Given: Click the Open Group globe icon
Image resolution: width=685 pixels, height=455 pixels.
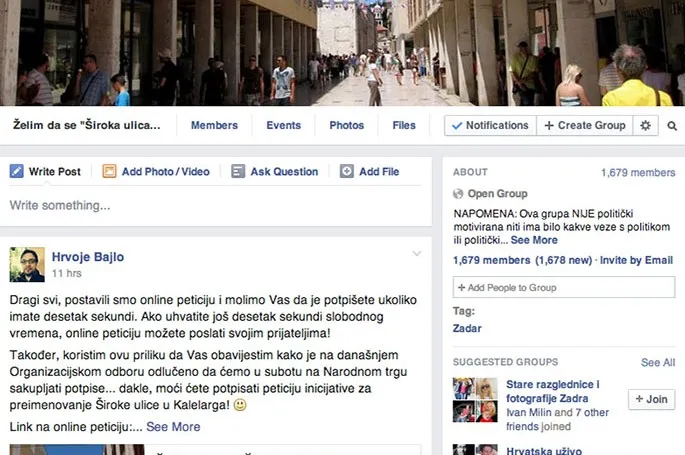Looking at the screenshot, I should pyautogui.click(x=459, y=194).
